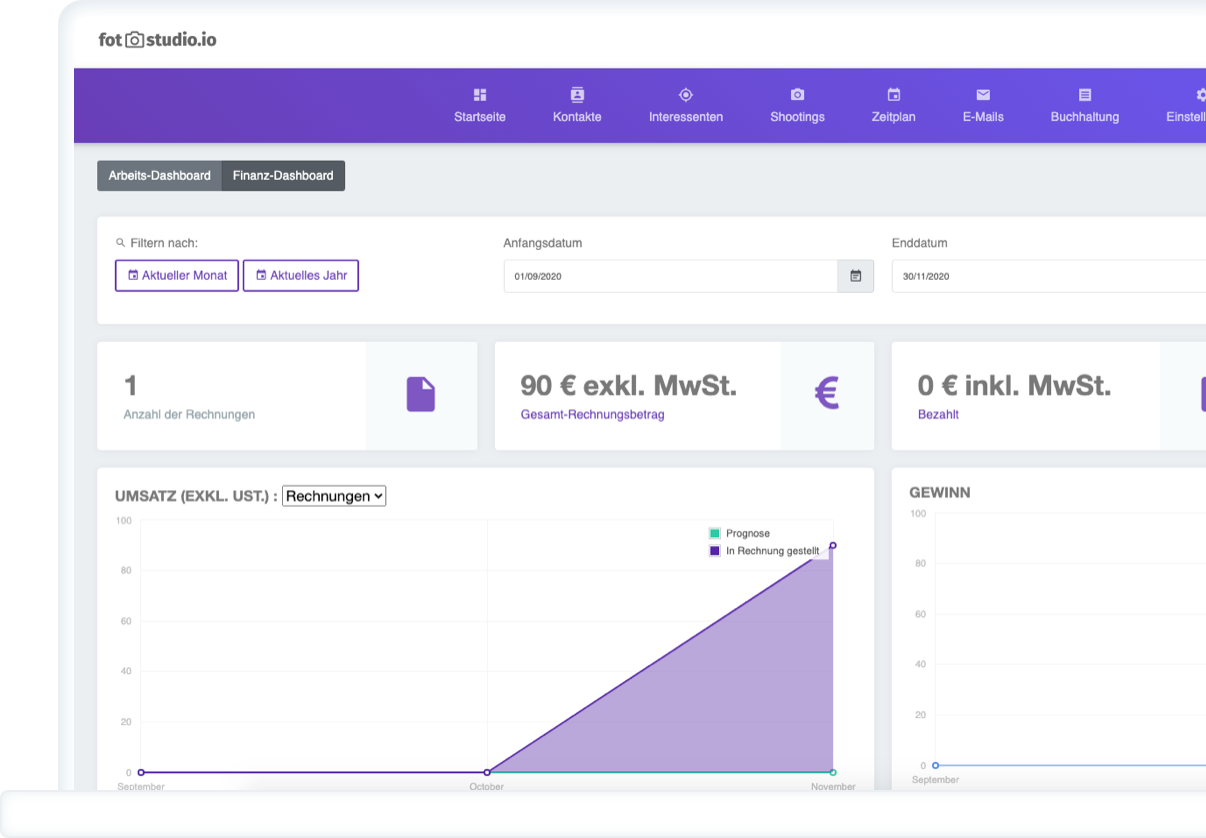
Task: Filter by Aktuelles Jahr
Action: point(301,276)
